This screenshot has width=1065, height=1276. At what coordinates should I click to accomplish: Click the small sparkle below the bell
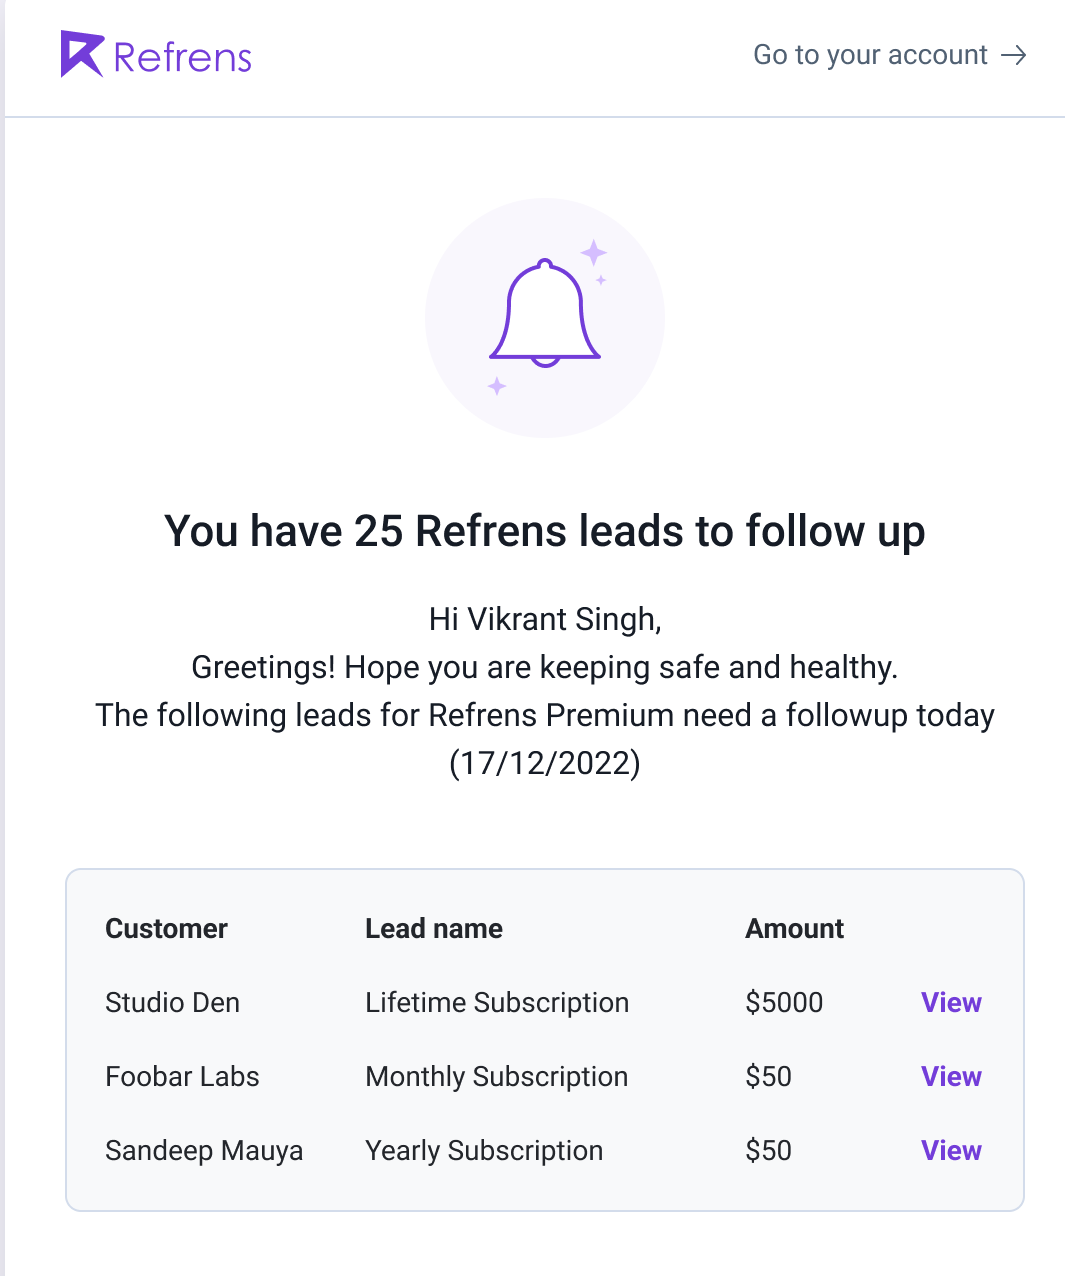[497, 385]
